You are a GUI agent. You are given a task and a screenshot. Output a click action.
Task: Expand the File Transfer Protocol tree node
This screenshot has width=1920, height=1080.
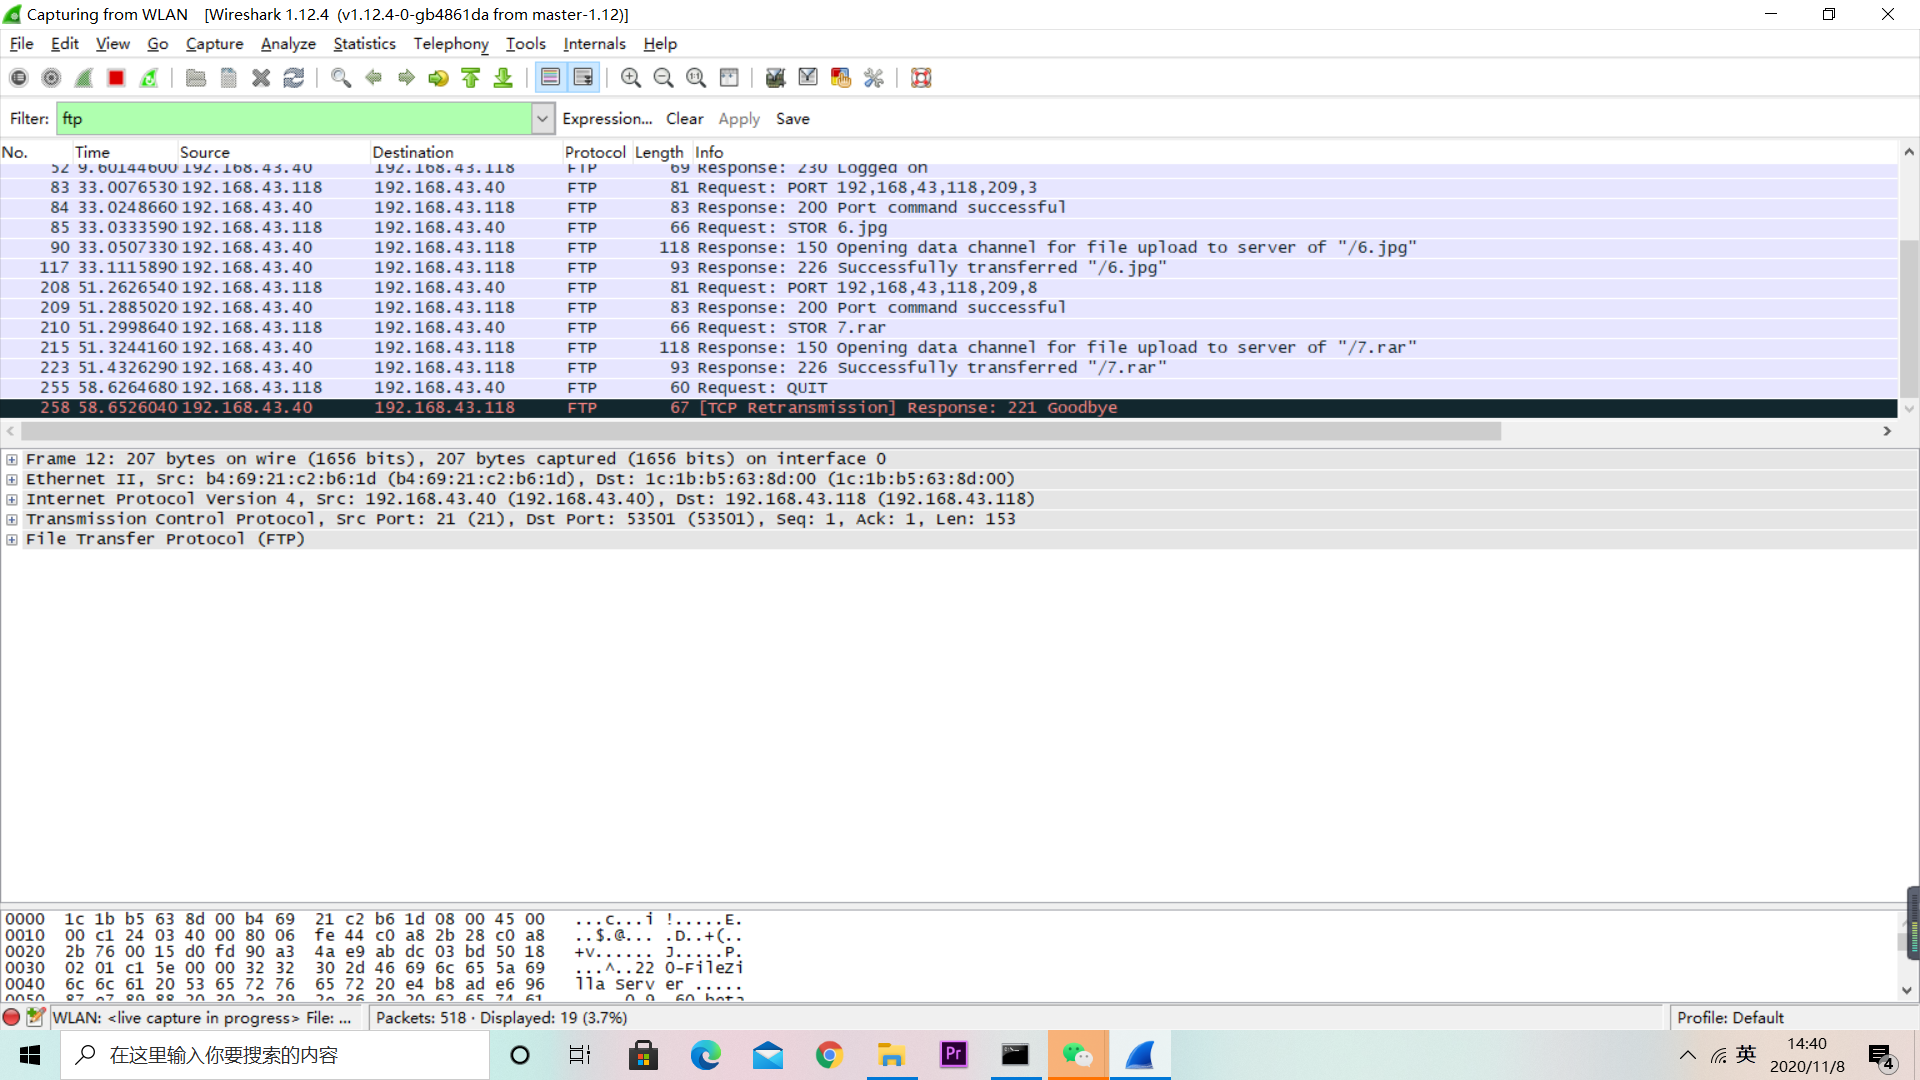12,539
